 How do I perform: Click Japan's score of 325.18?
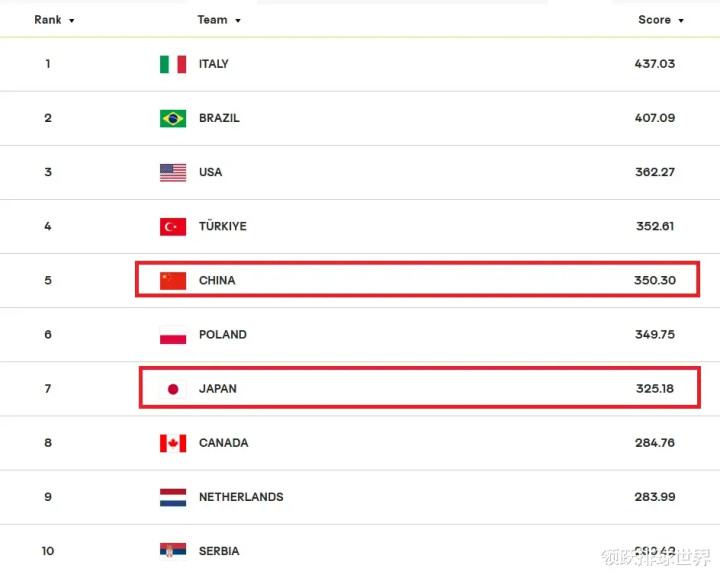(655, 388)
